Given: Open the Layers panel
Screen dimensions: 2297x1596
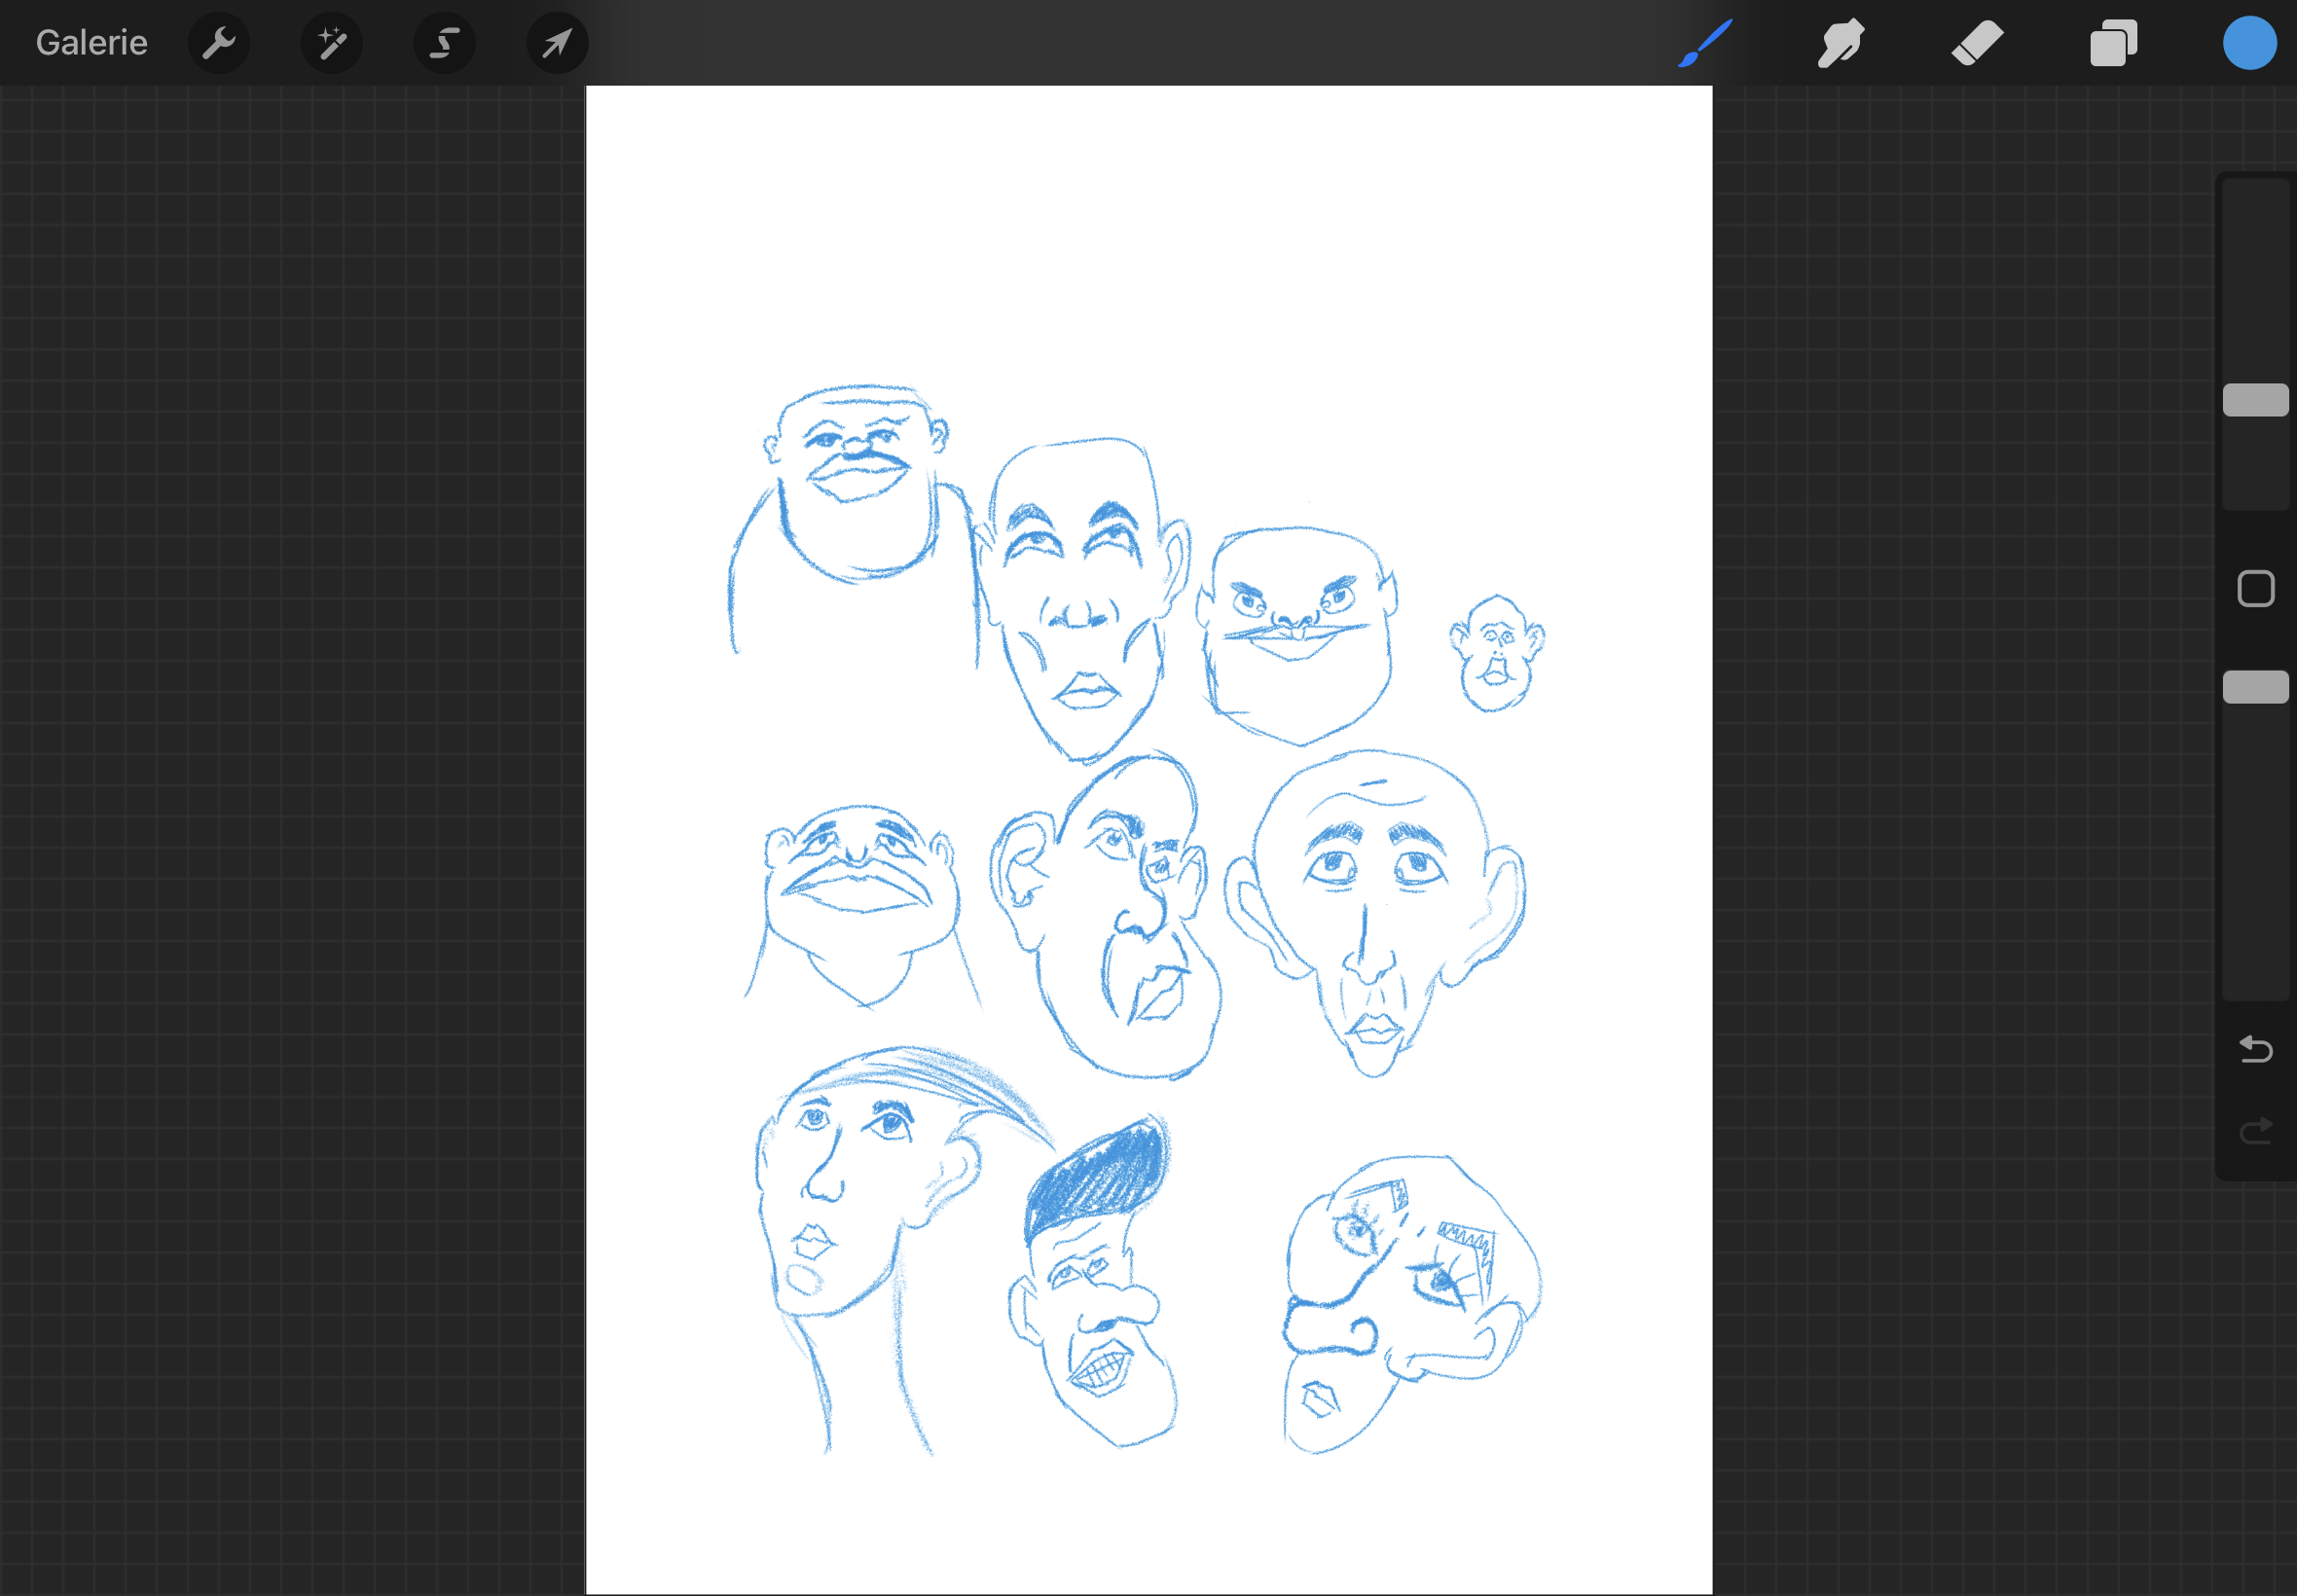Looking at the screenshot, I should pos(2113,43).
